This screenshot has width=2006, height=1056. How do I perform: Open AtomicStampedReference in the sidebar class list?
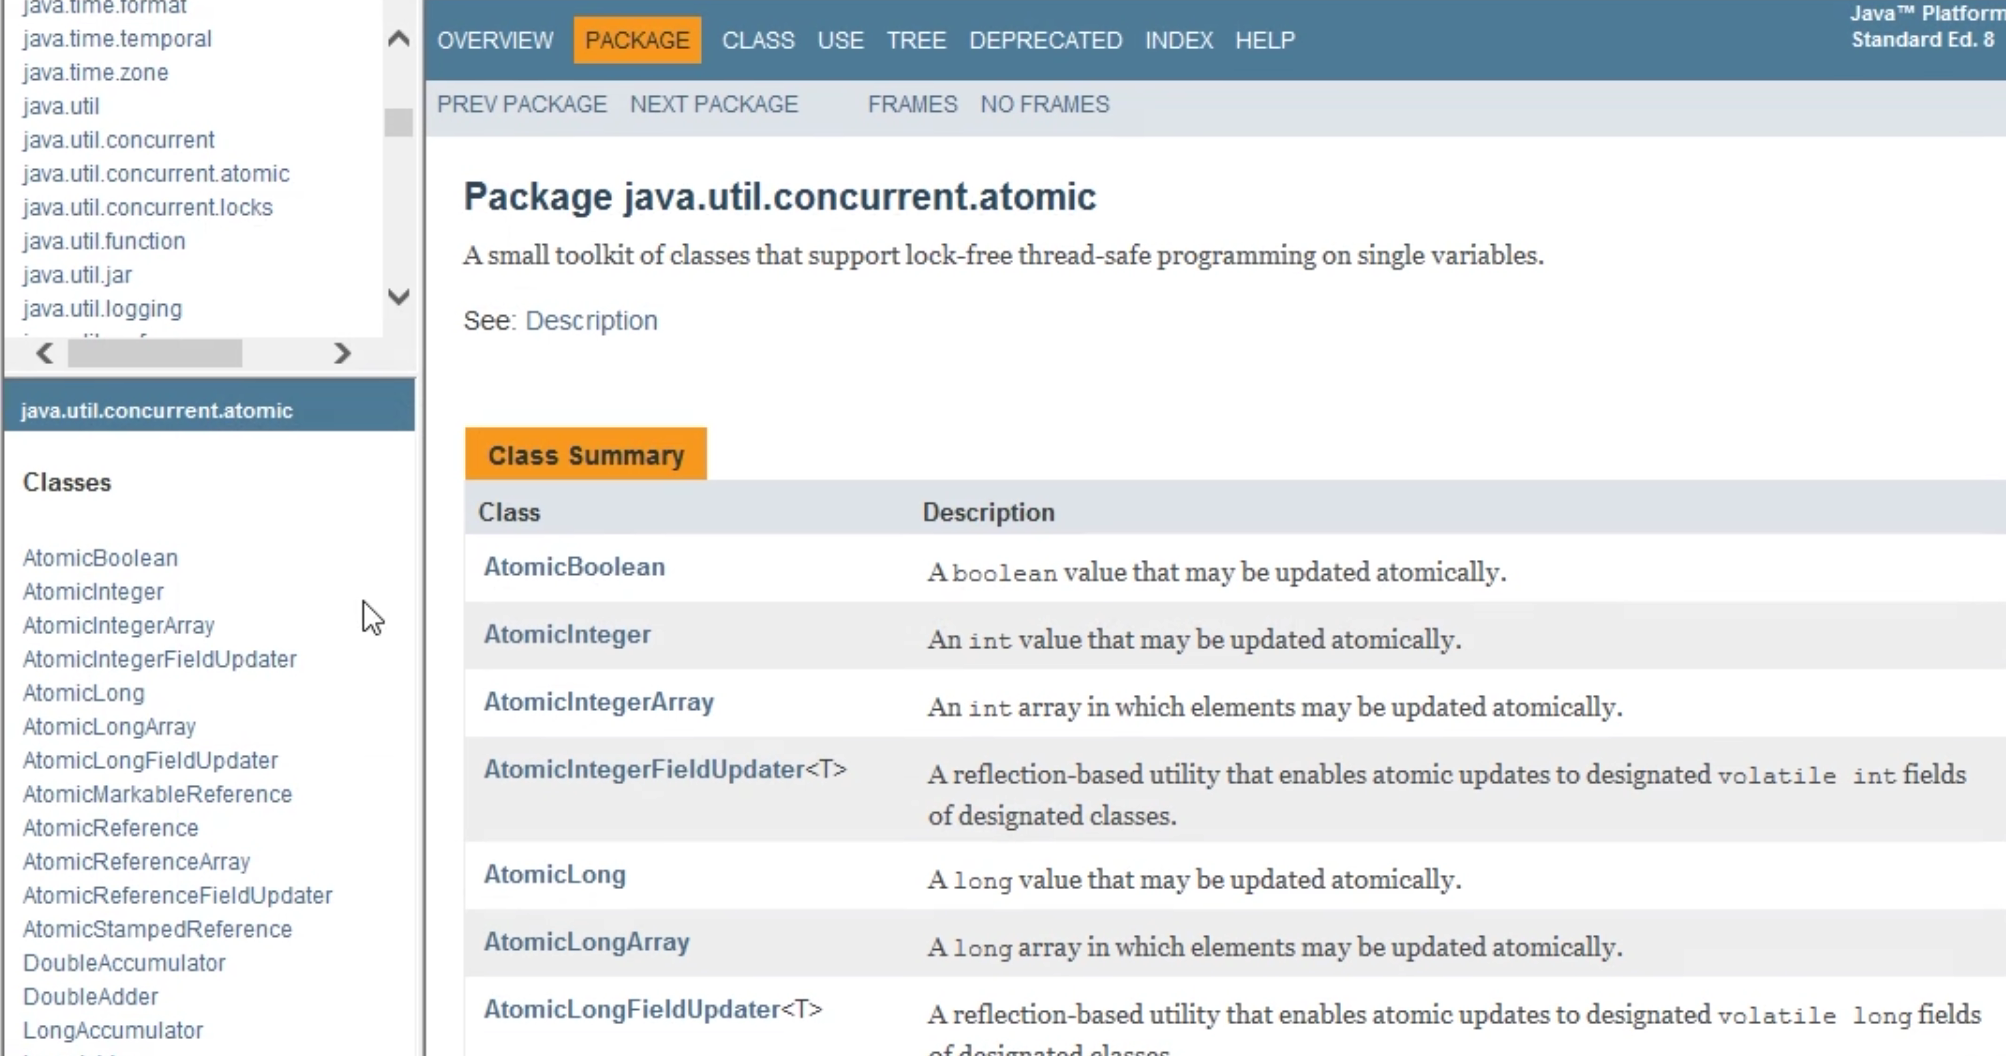pos(158,930)
